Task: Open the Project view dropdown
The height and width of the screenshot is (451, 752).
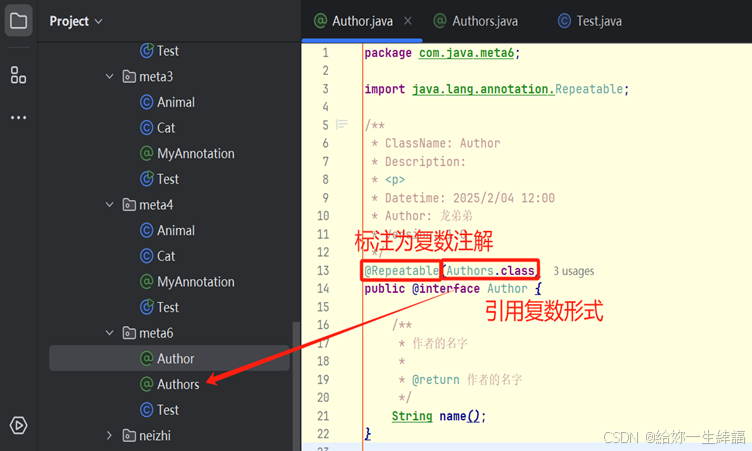Action: [76, 21]
